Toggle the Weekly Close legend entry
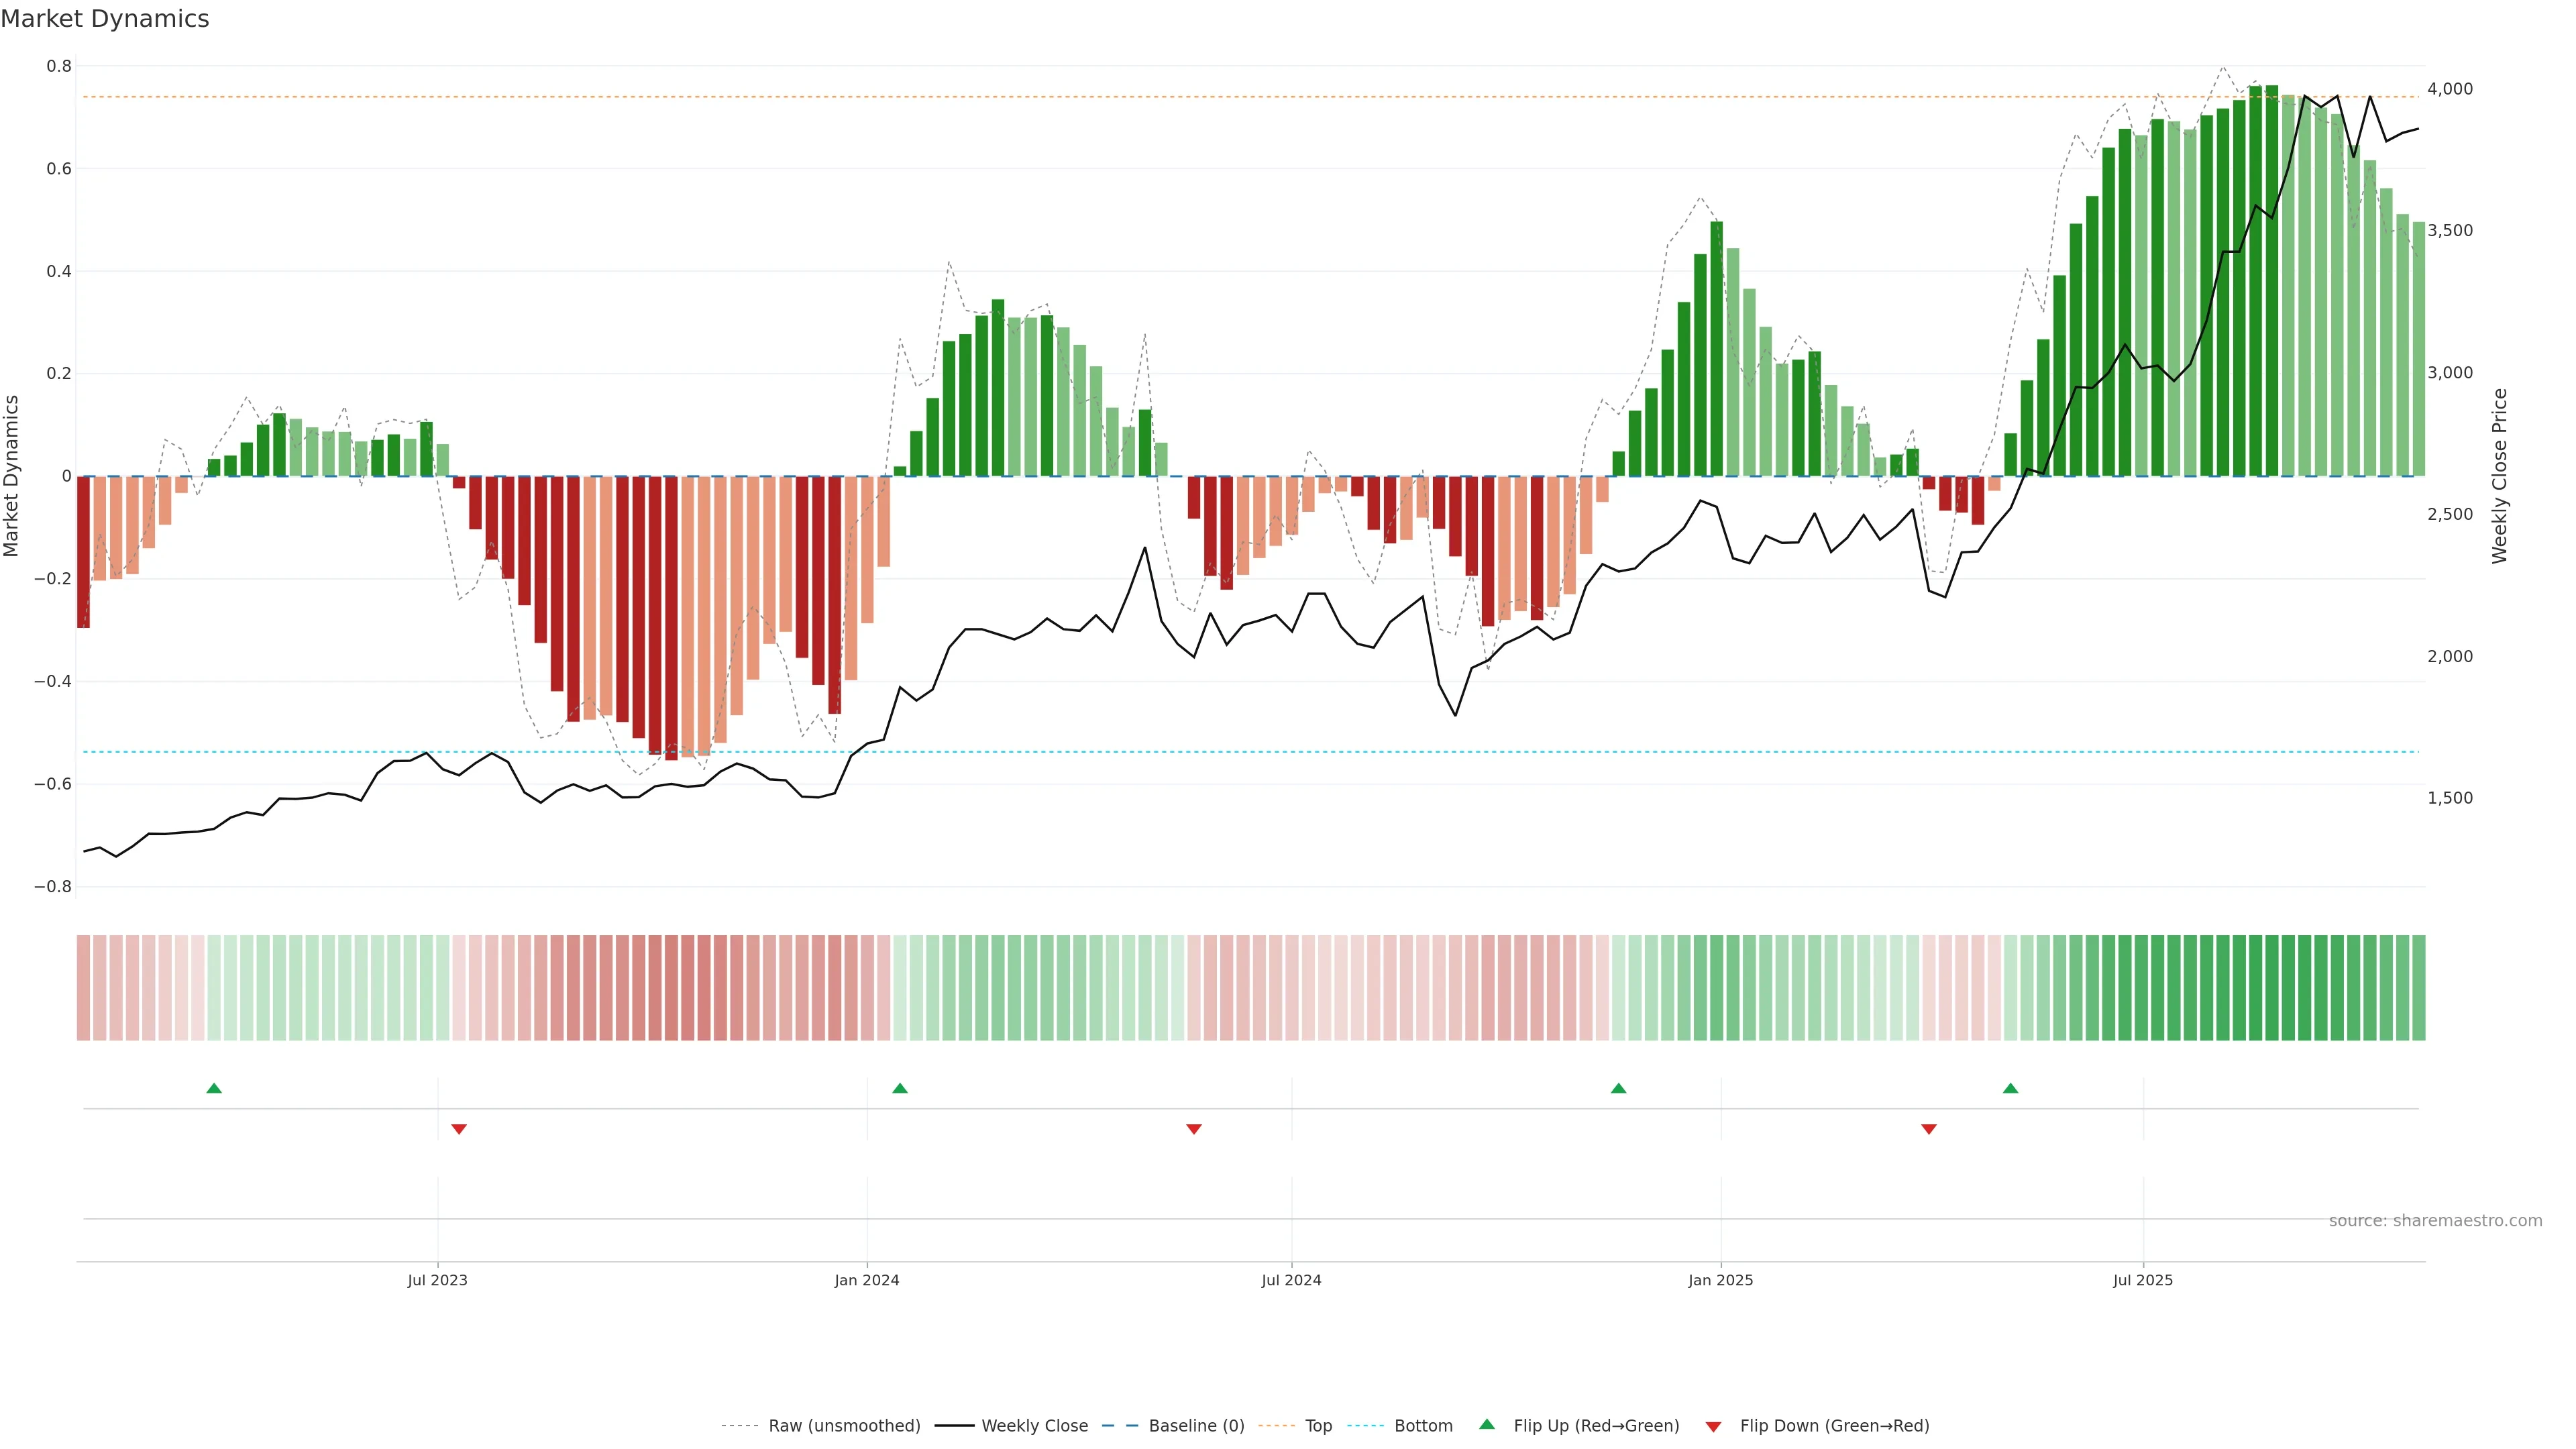The image size is (2576, 1449). 1034,1425
